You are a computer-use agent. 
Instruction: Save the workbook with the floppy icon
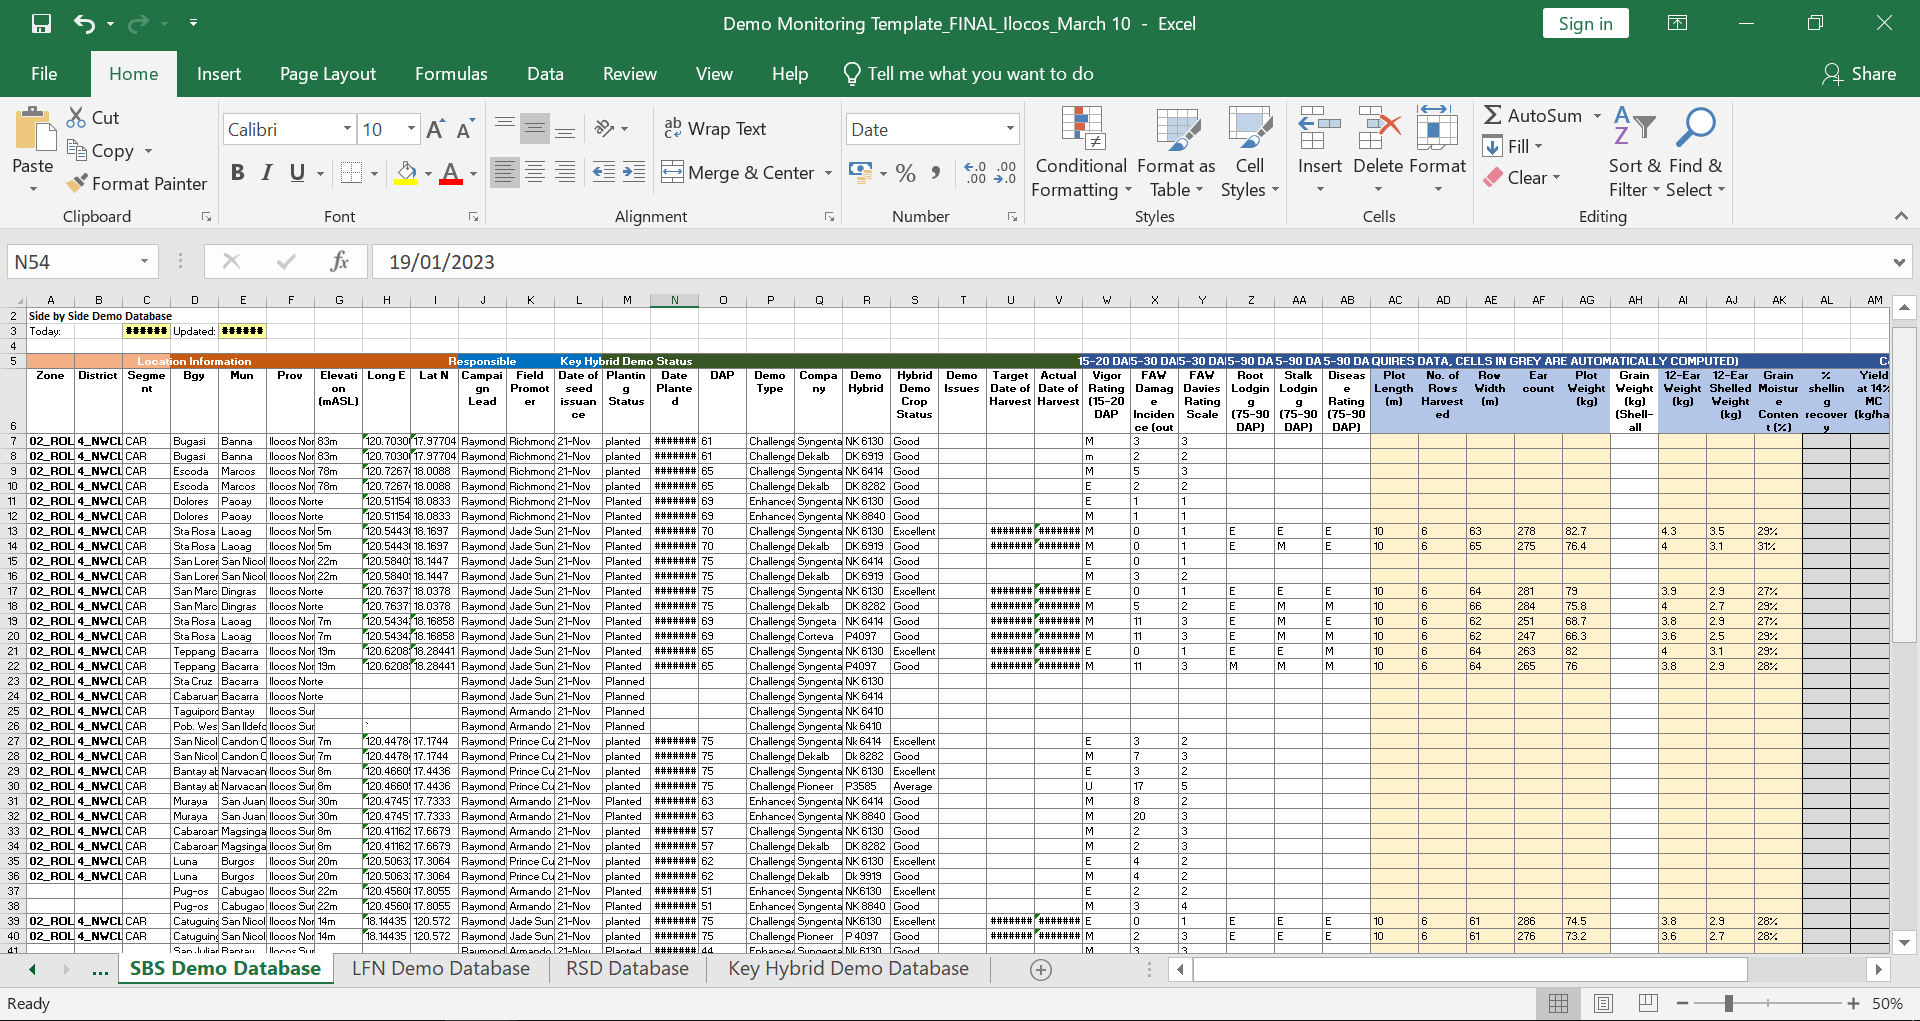[41, 24]
